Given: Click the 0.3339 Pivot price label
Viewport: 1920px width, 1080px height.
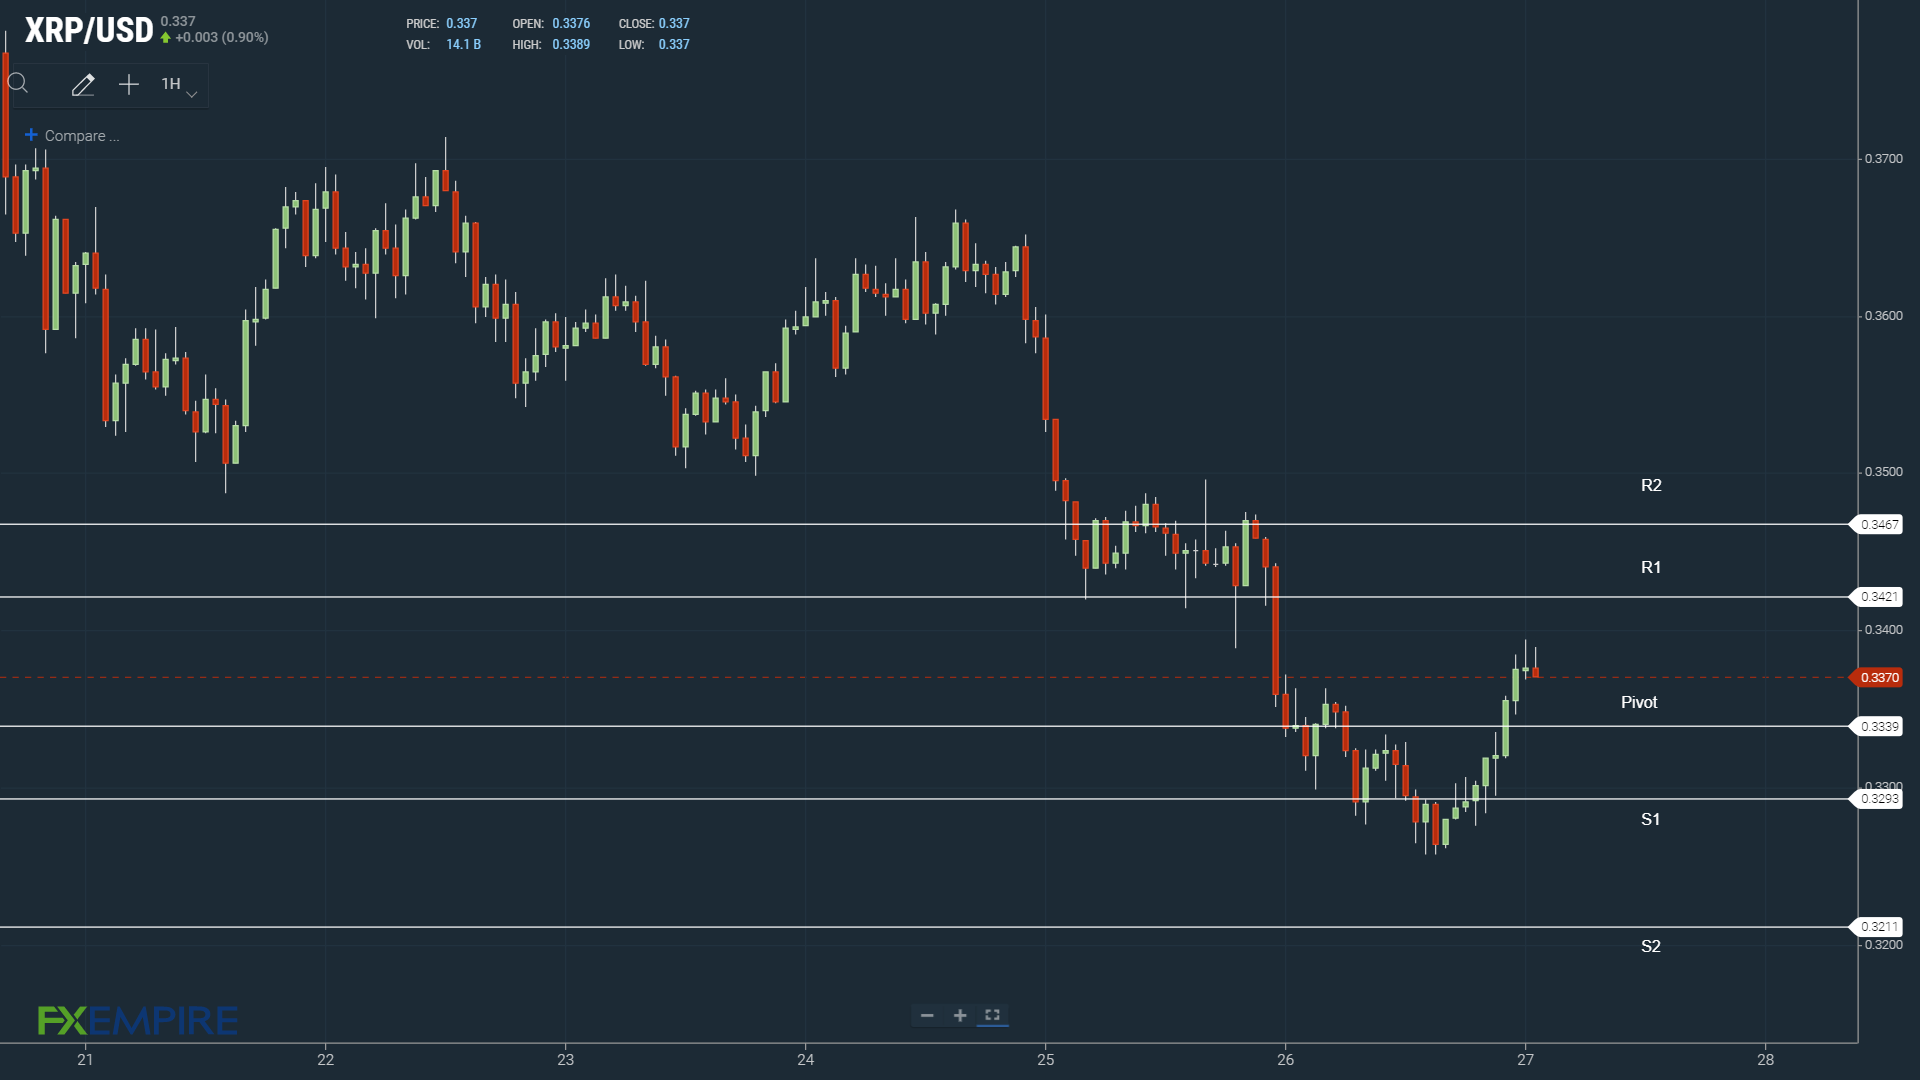Looking at the screenshot, I should pyautogui.click(x=1879, y=727).
